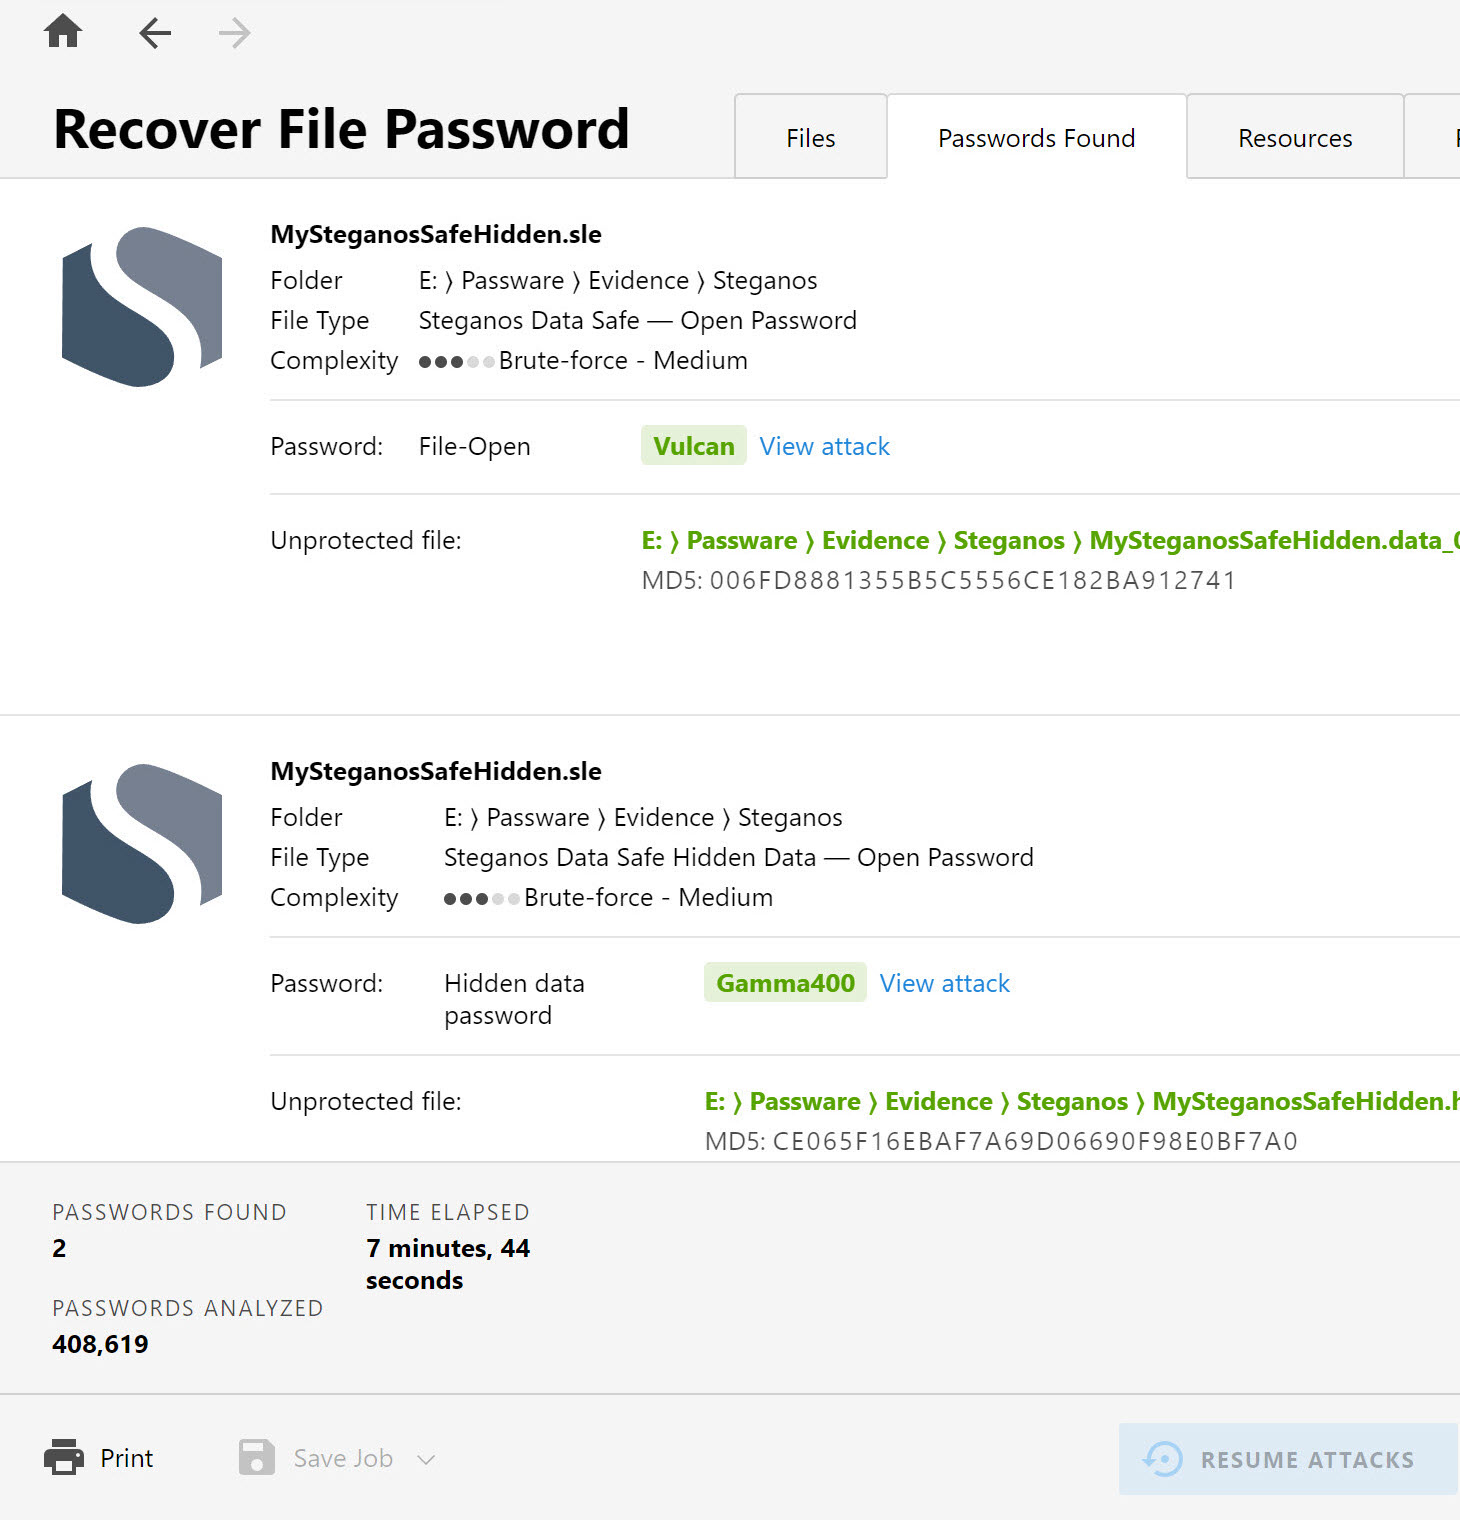Click the Resume Attacks circular arrow icon
The height and width of the screenshot is (1520, 1460).
pos(1162,1459)
